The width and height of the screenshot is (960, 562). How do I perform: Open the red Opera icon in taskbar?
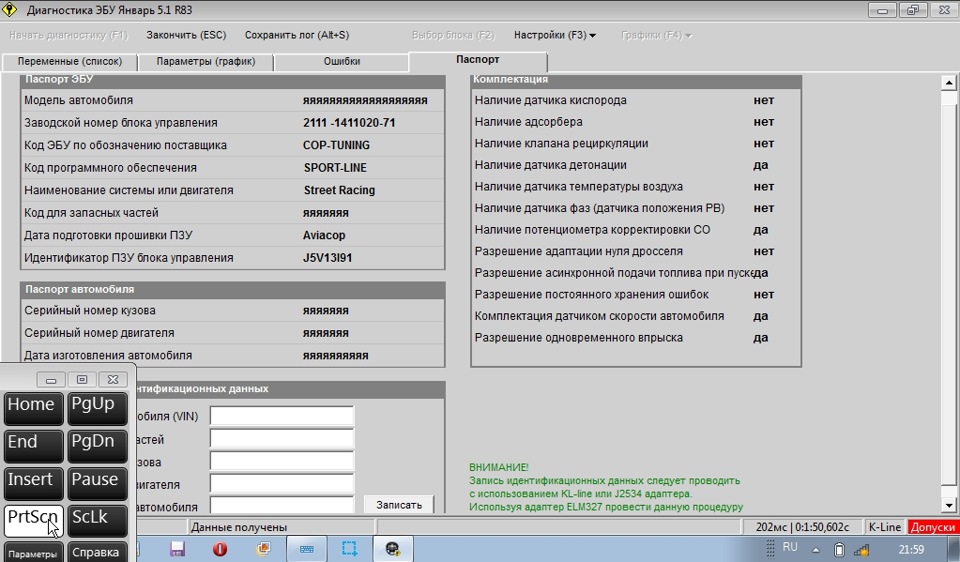[220, 548]
